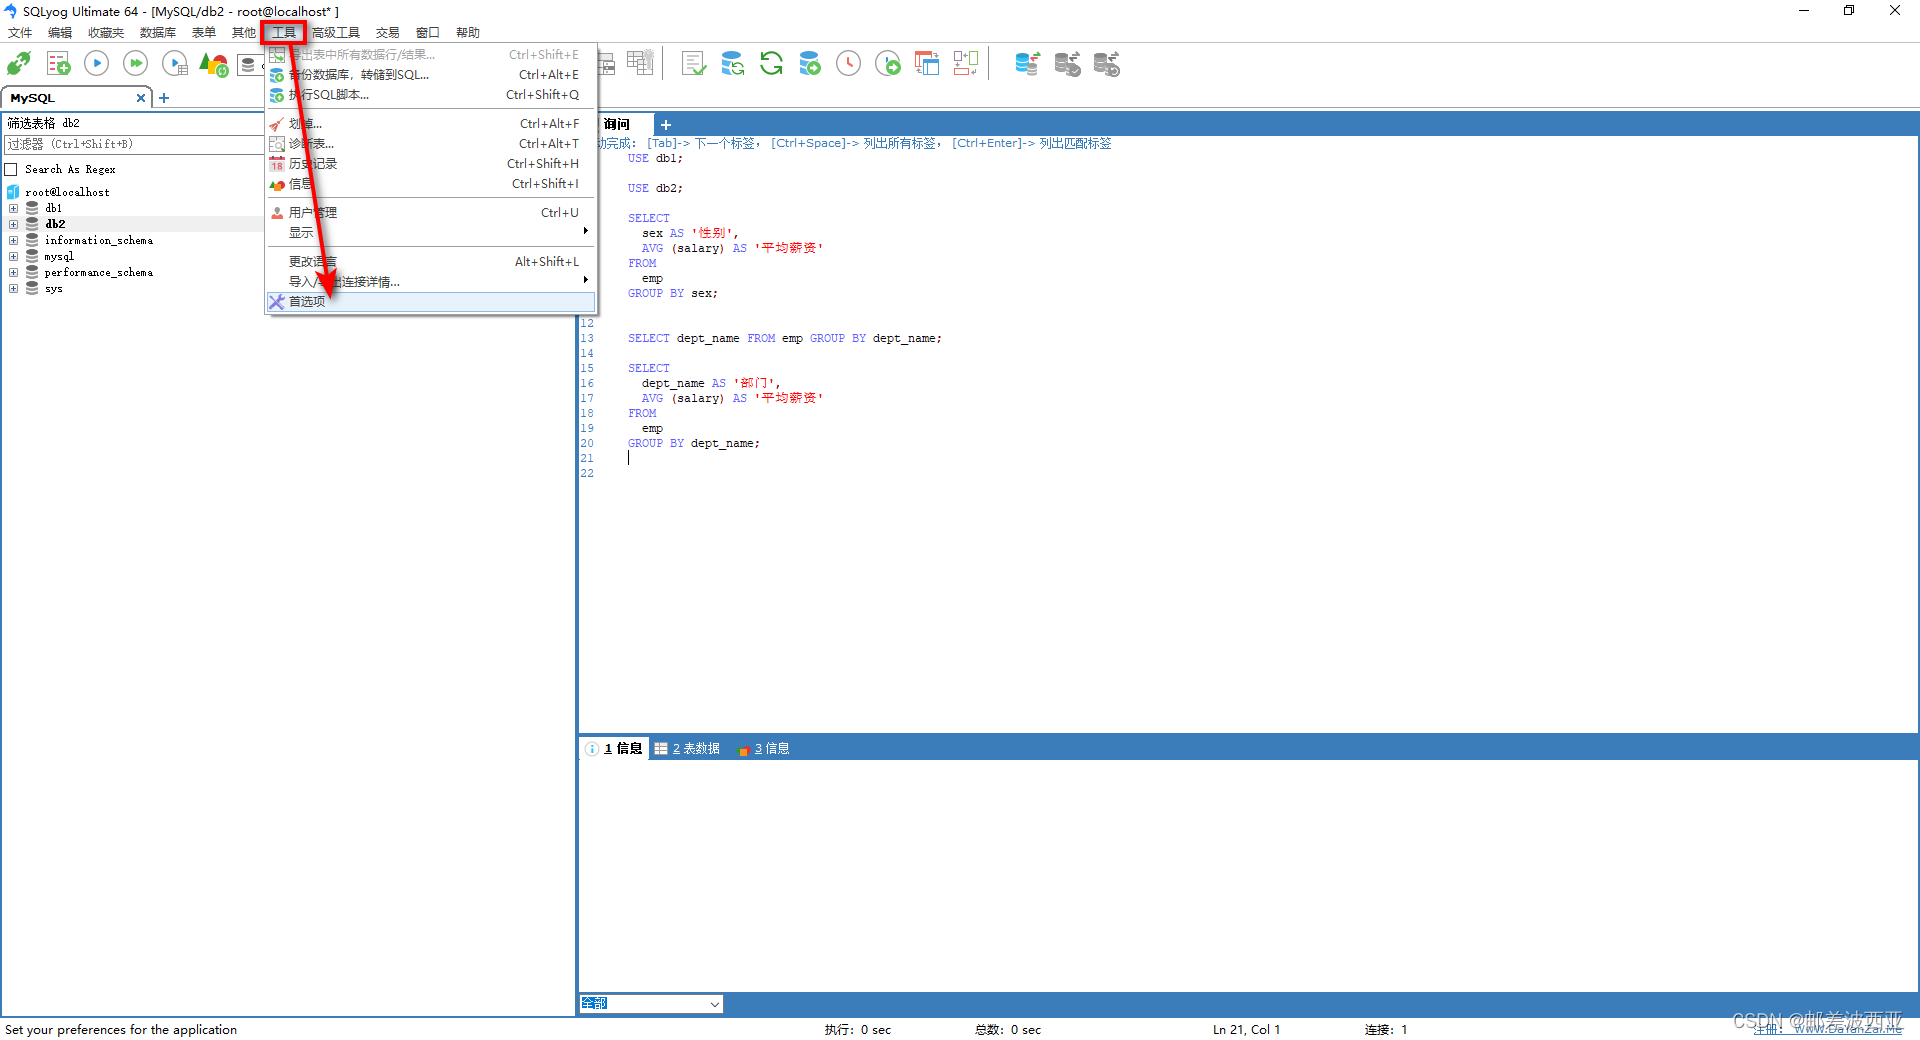Expand the db1 database node
Image resolution: width=1920 pixels, height=1040 pixels.
tap(14, 208)
